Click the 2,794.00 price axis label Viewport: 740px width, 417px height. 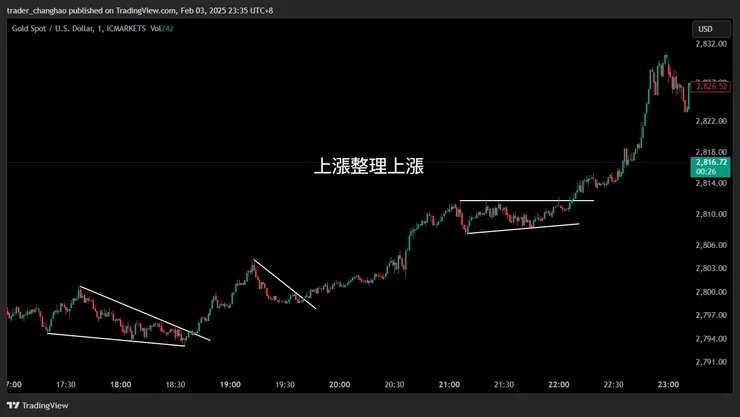[x=711, y=339]
